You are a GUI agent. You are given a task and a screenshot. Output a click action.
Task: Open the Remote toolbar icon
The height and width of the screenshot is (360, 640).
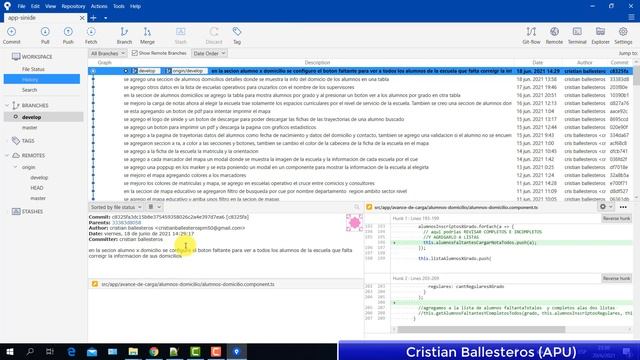click(x=554, y=36)
